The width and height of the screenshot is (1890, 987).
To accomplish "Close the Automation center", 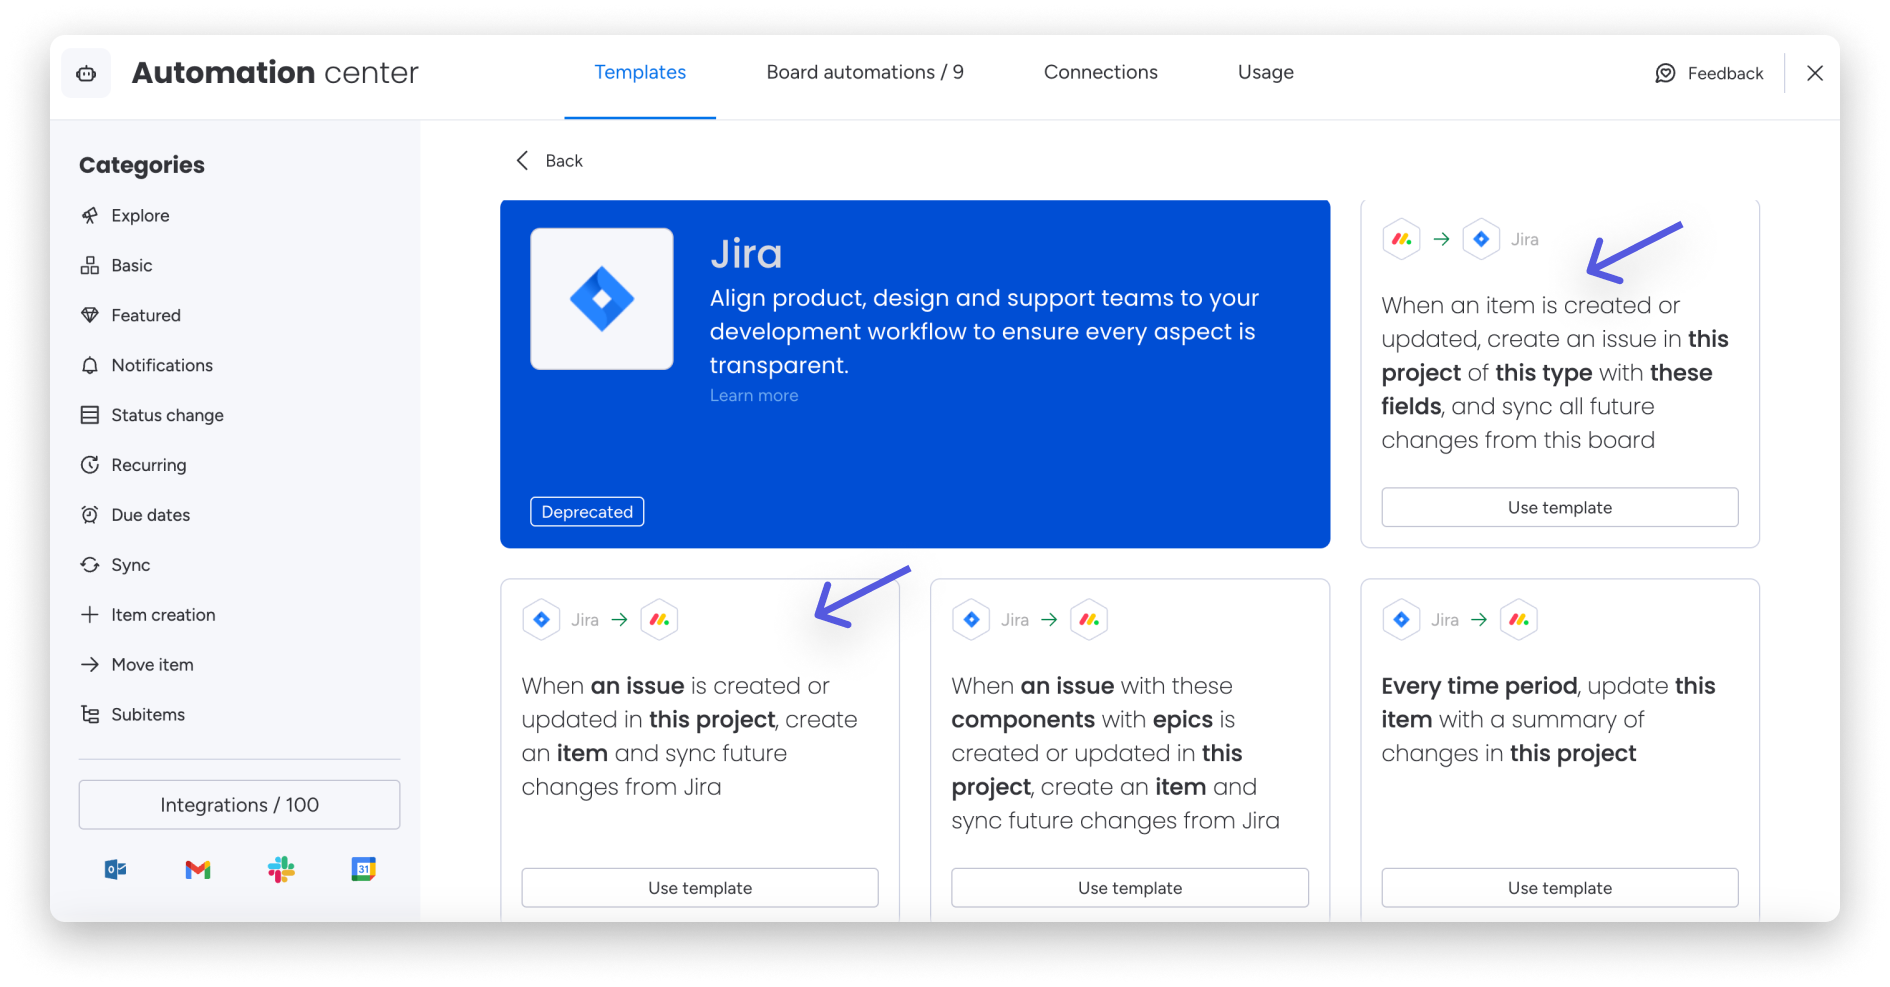I will (x=1815, y=73).
